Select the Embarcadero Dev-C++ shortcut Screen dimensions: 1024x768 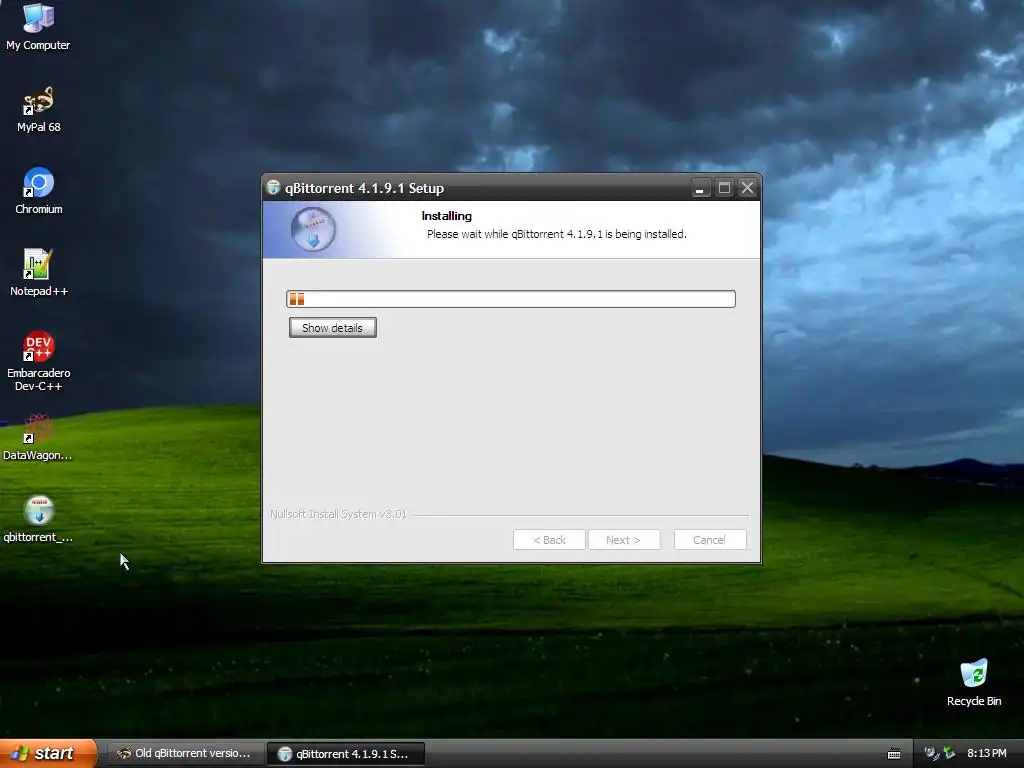pyautogui.click(x=38, y=360)
